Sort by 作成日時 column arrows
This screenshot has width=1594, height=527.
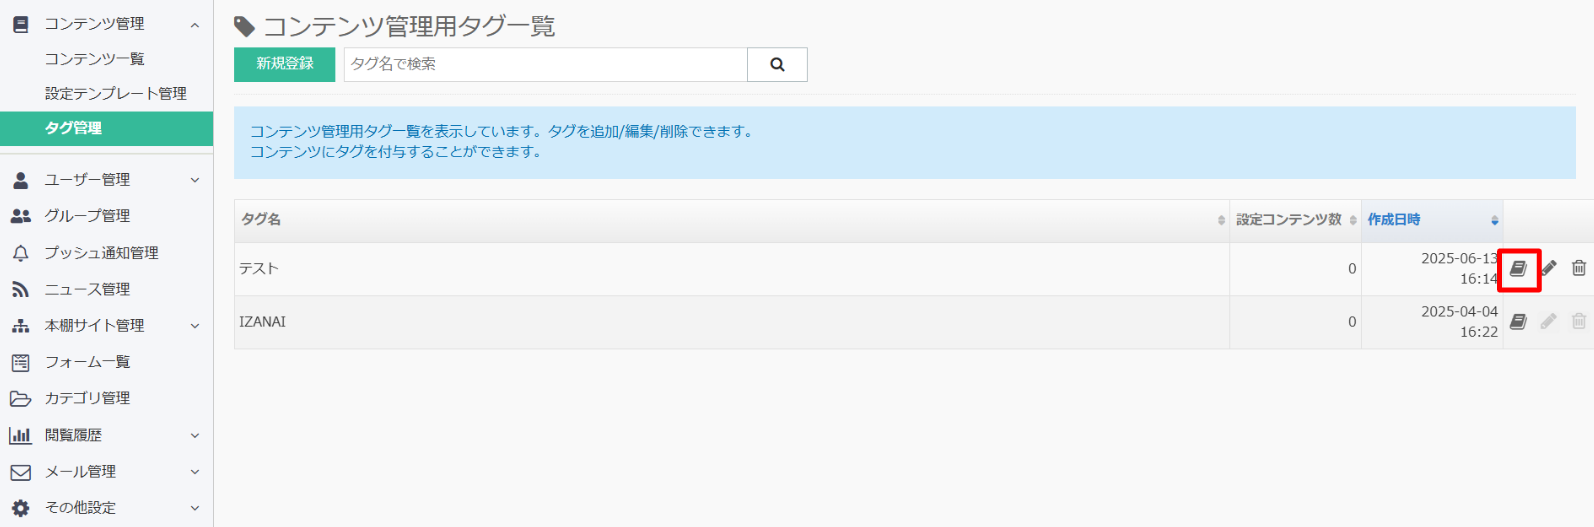tap(1495, 220)
